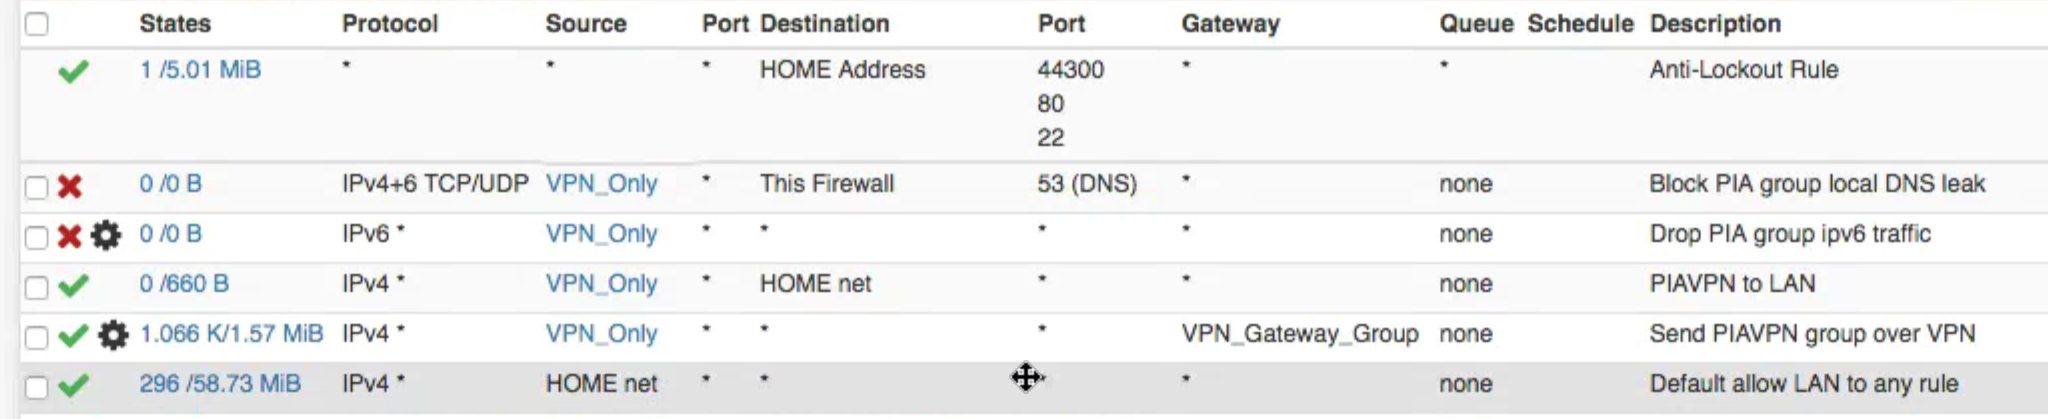Click gear icon on Send PIAVPN over VPN rule
This screenshot has height=419, width=2048.
(x=113, y=336)
